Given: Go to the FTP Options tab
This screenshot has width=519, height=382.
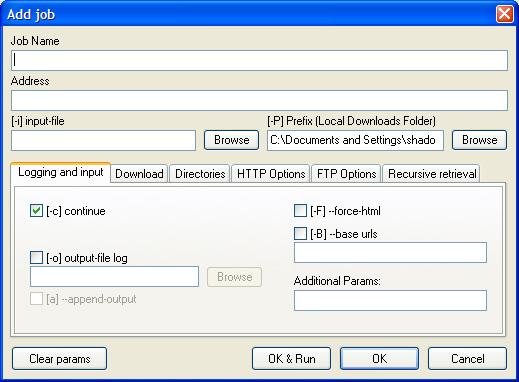Looking at the screenshot, I should [346, 174].
